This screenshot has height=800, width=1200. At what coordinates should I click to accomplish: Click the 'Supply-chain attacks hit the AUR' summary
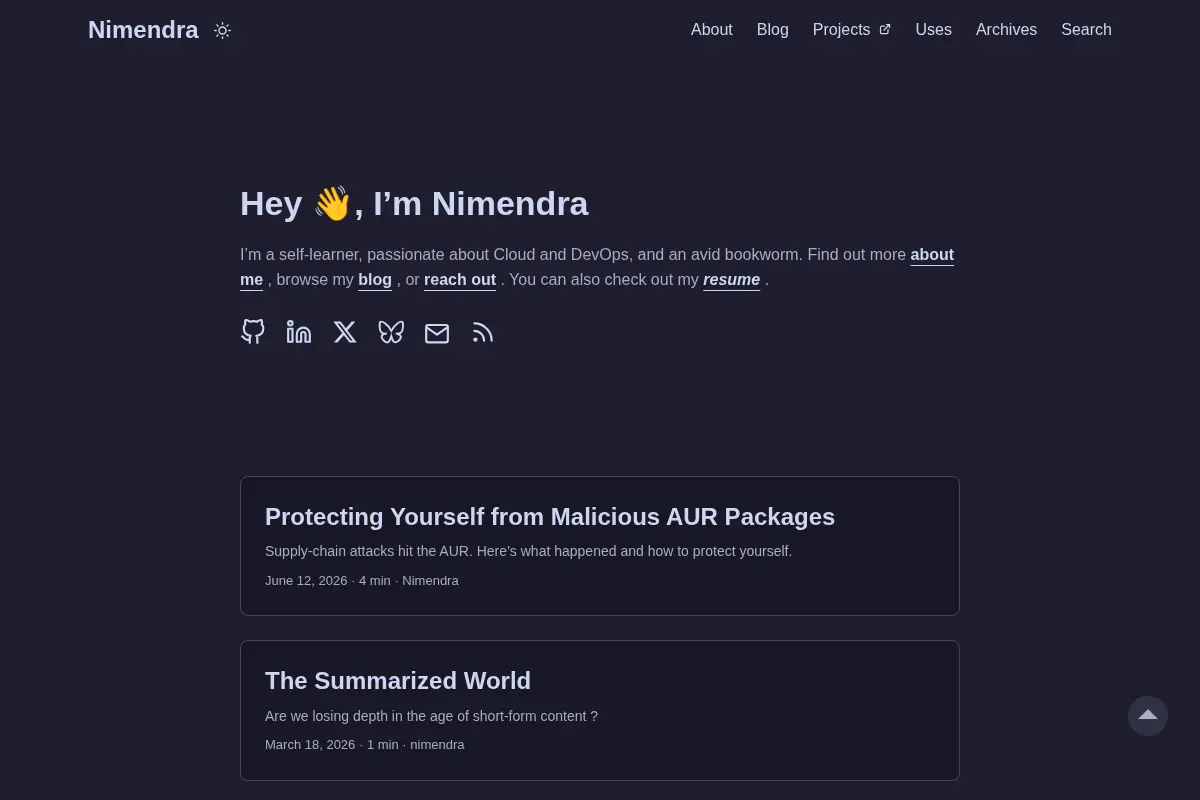[x=528, y=551]
